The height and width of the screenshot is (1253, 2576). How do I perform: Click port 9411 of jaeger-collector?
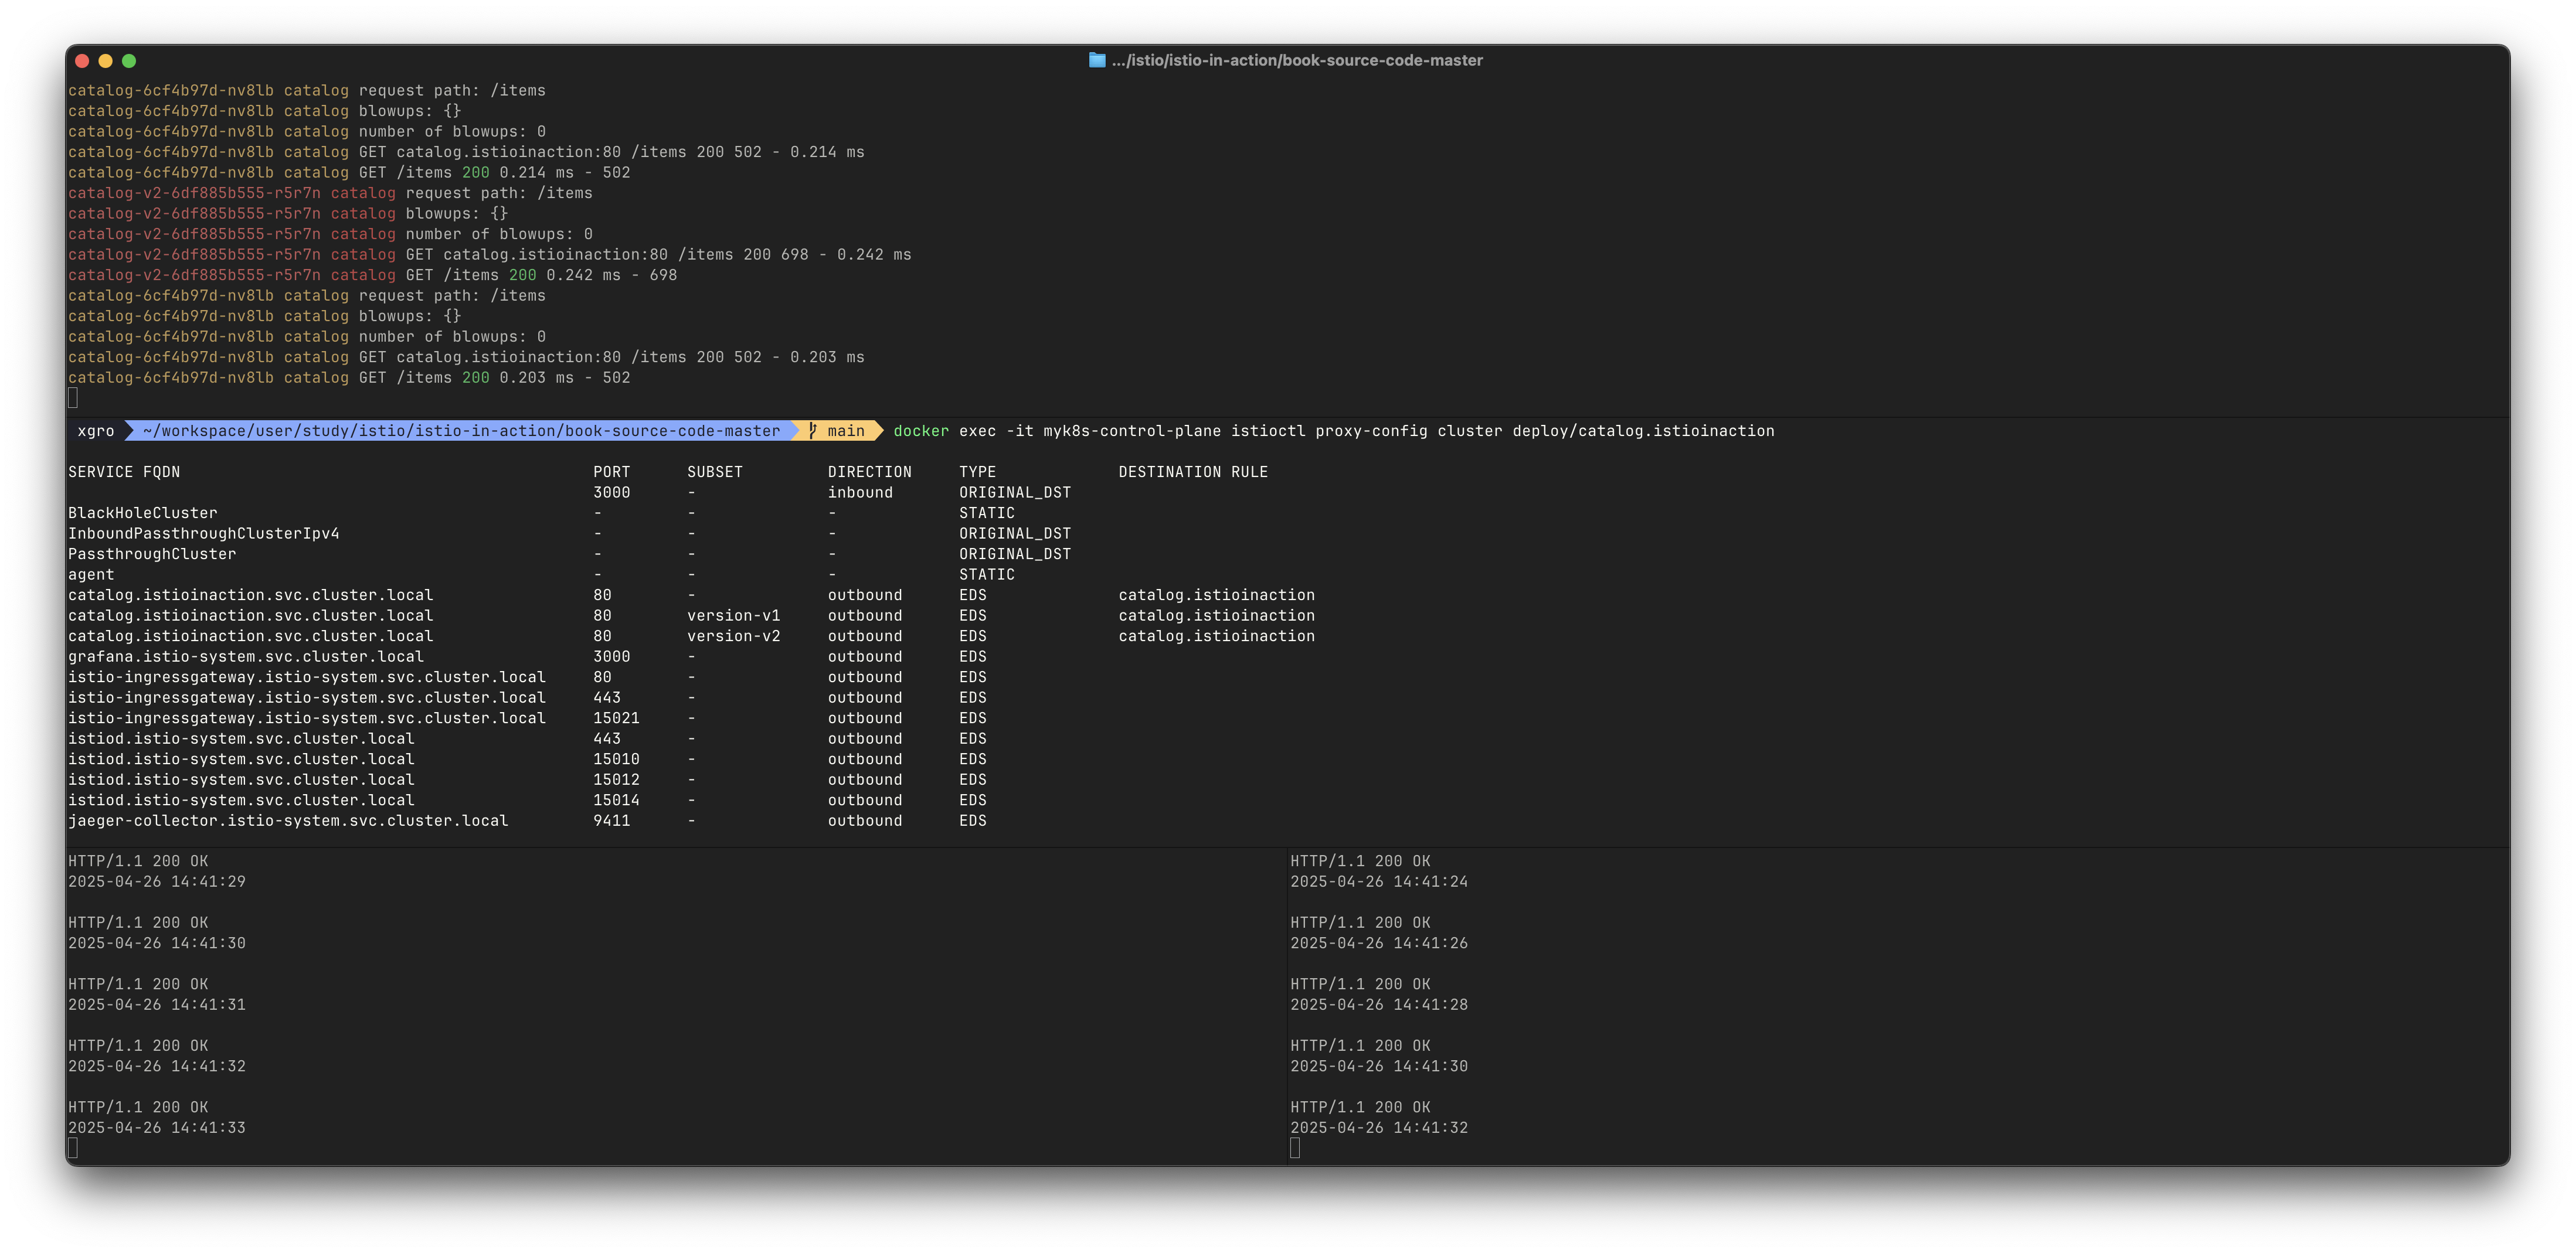tap(612, 820)
